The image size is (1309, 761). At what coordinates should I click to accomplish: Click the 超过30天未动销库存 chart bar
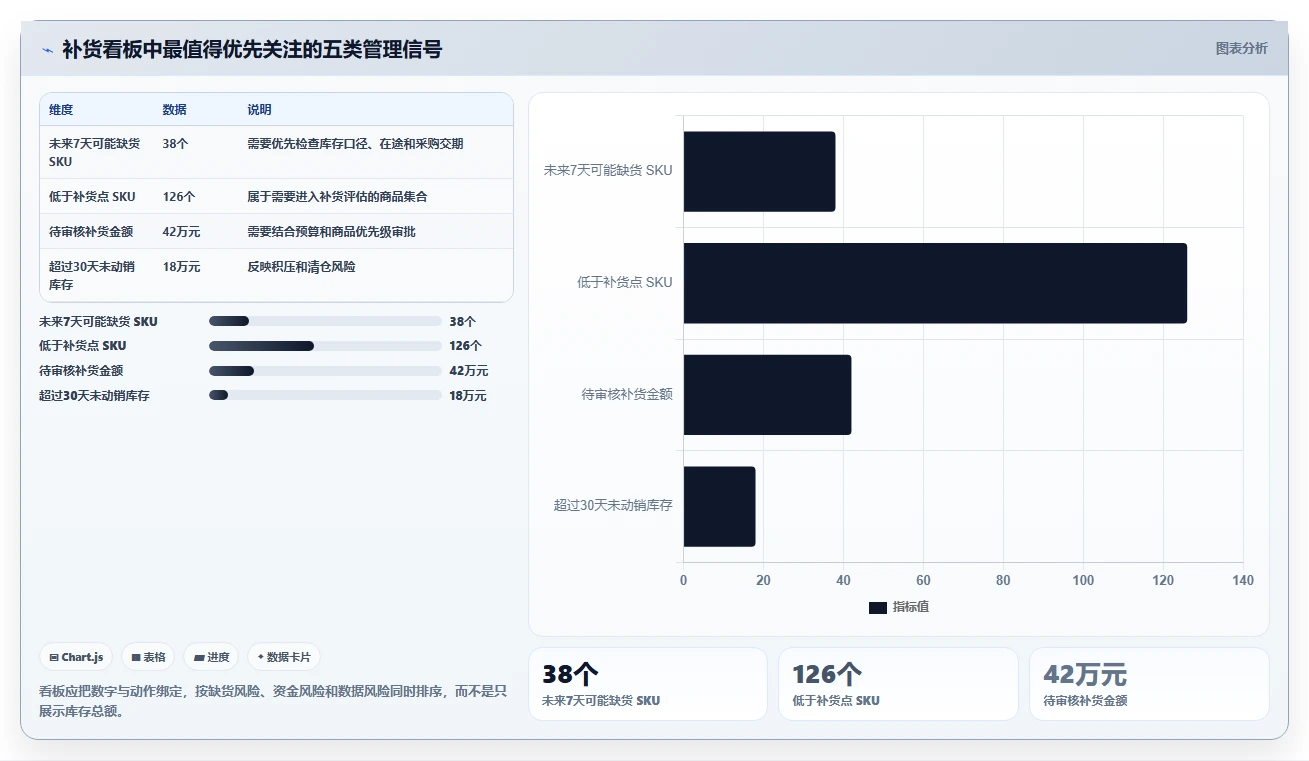tap(719, 506)
